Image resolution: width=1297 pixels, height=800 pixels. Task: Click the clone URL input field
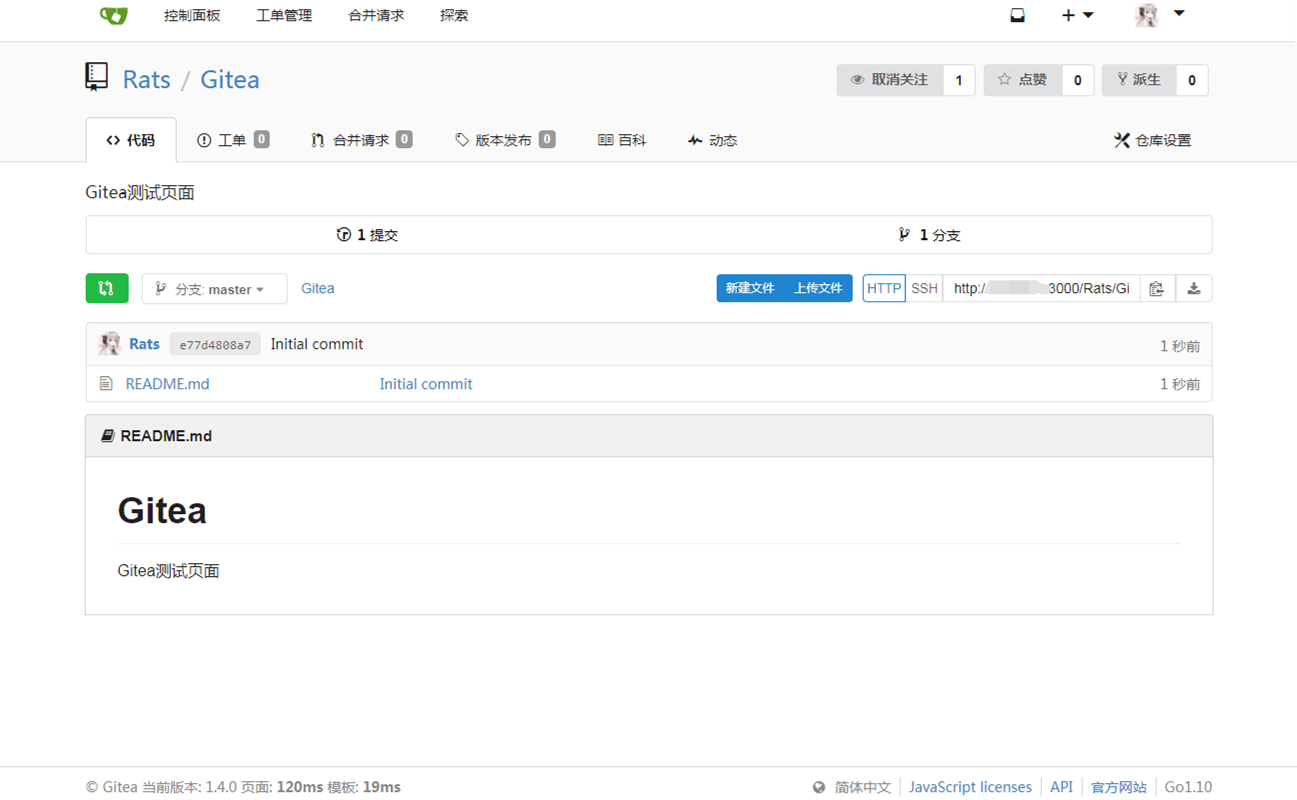click(1041, 288)
